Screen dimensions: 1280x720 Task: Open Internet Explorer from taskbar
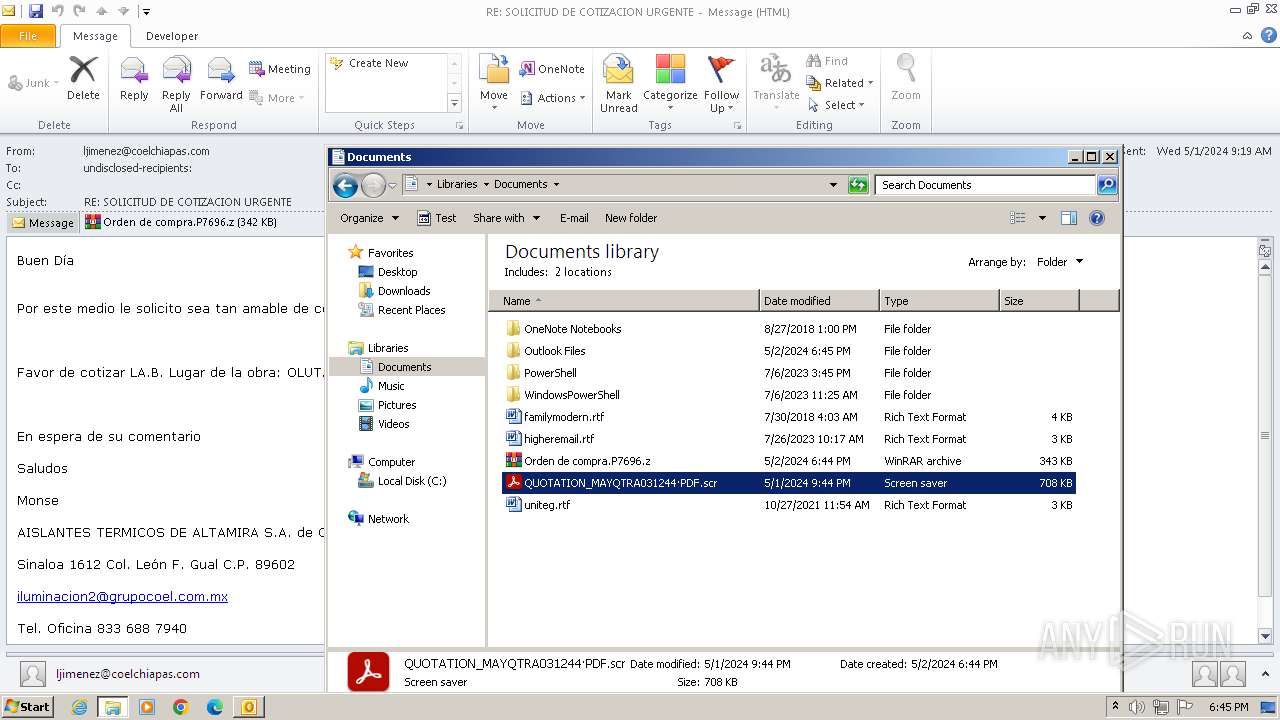[79, 707]
